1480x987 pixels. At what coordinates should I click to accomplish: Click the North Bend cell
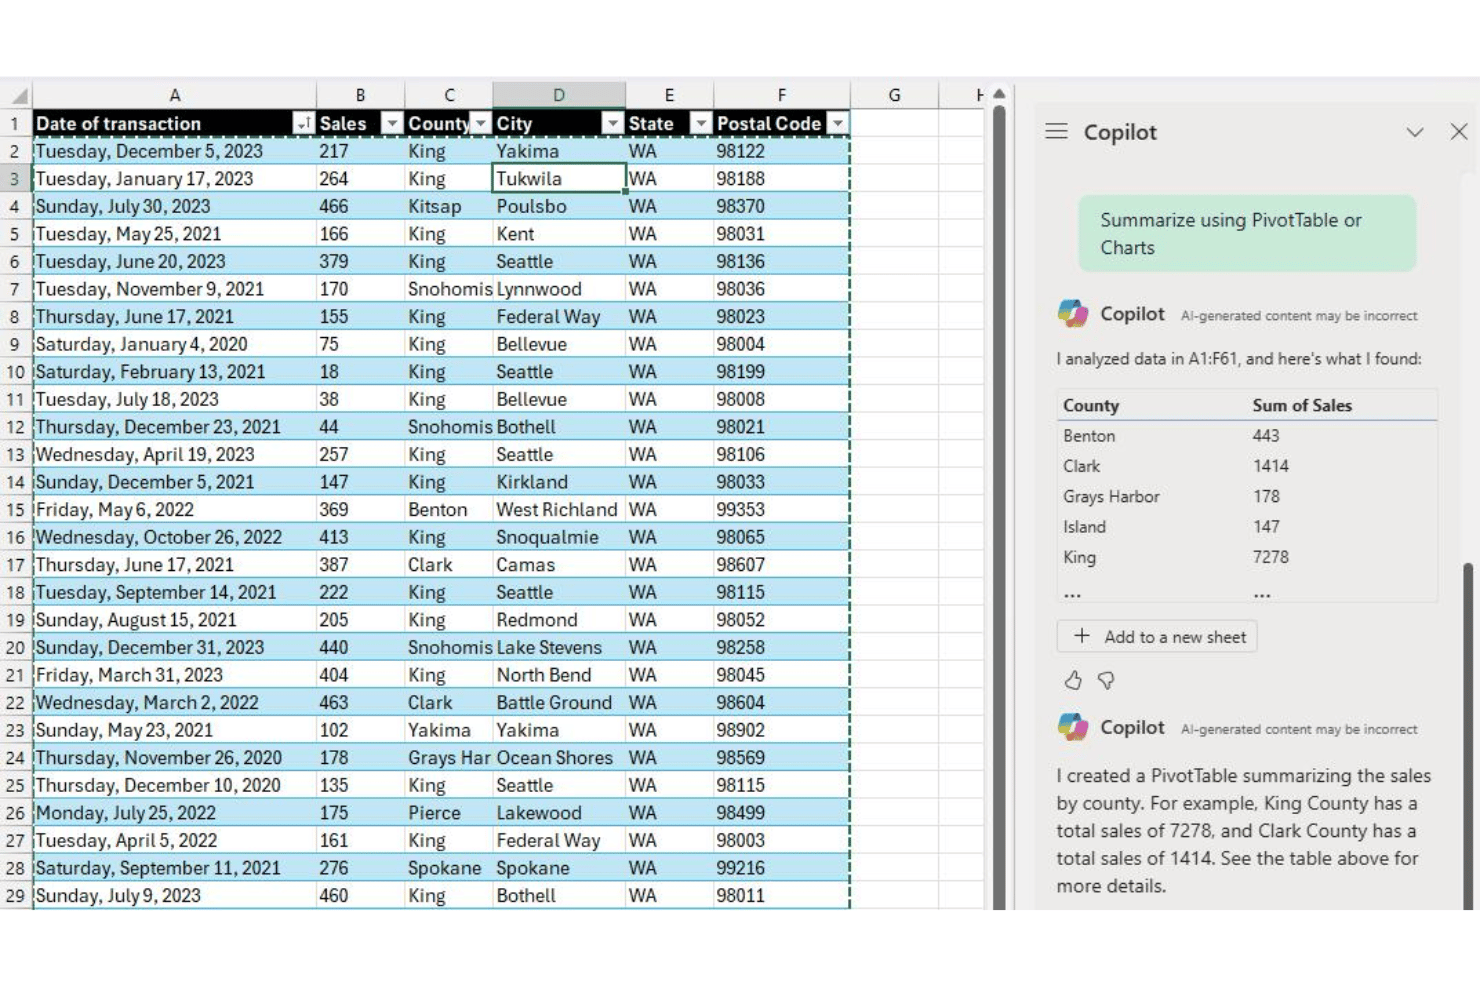559,675
